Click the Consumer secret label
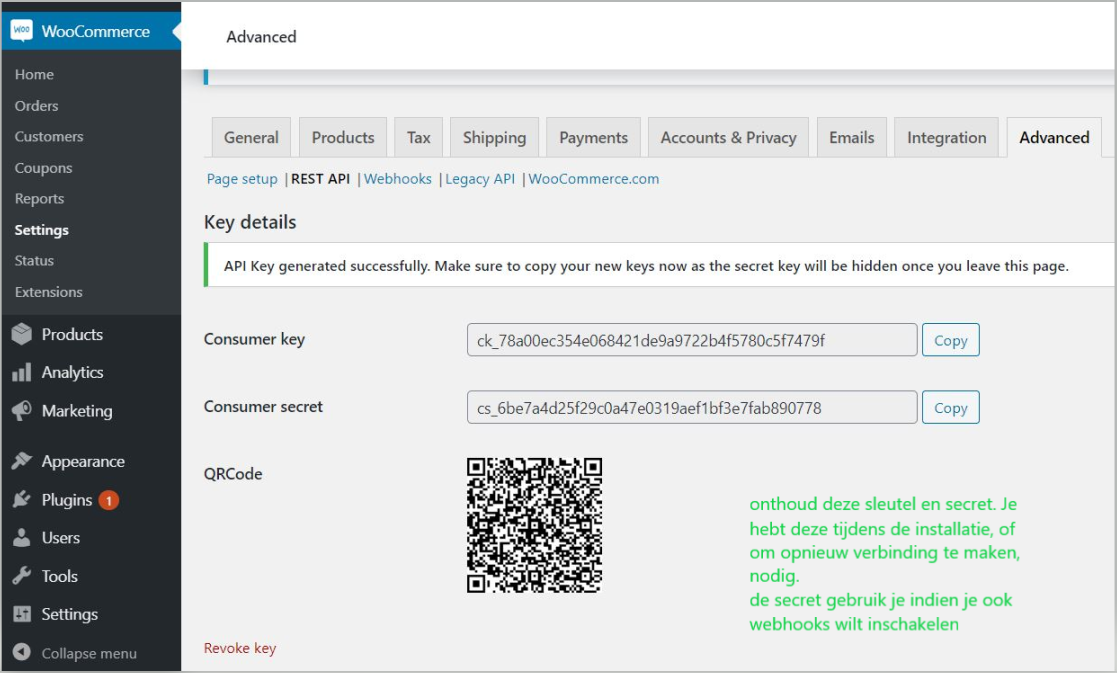 point(263,407)
